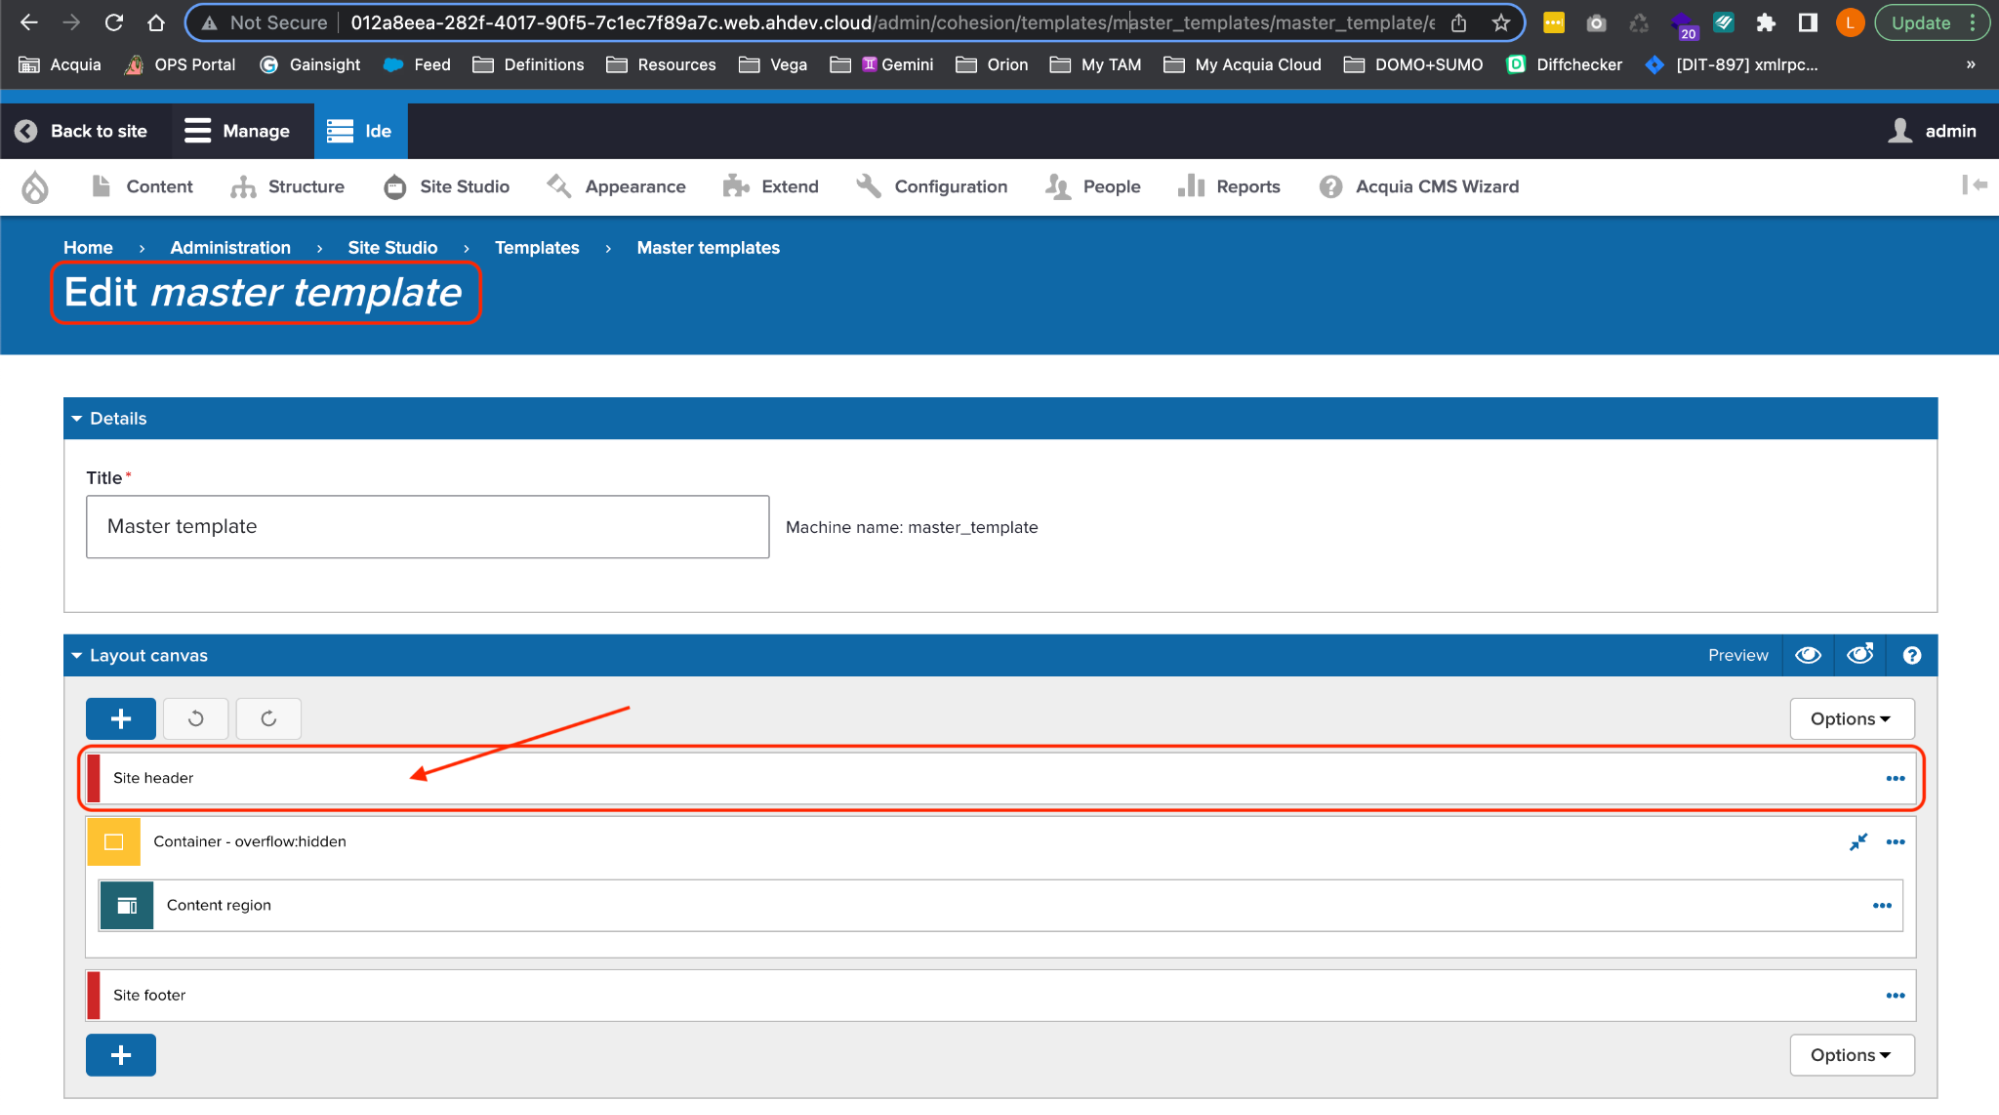Screen dimensions: 1999x1115
Task: Open the Site Studio admin menu
Action: point(447,187)
